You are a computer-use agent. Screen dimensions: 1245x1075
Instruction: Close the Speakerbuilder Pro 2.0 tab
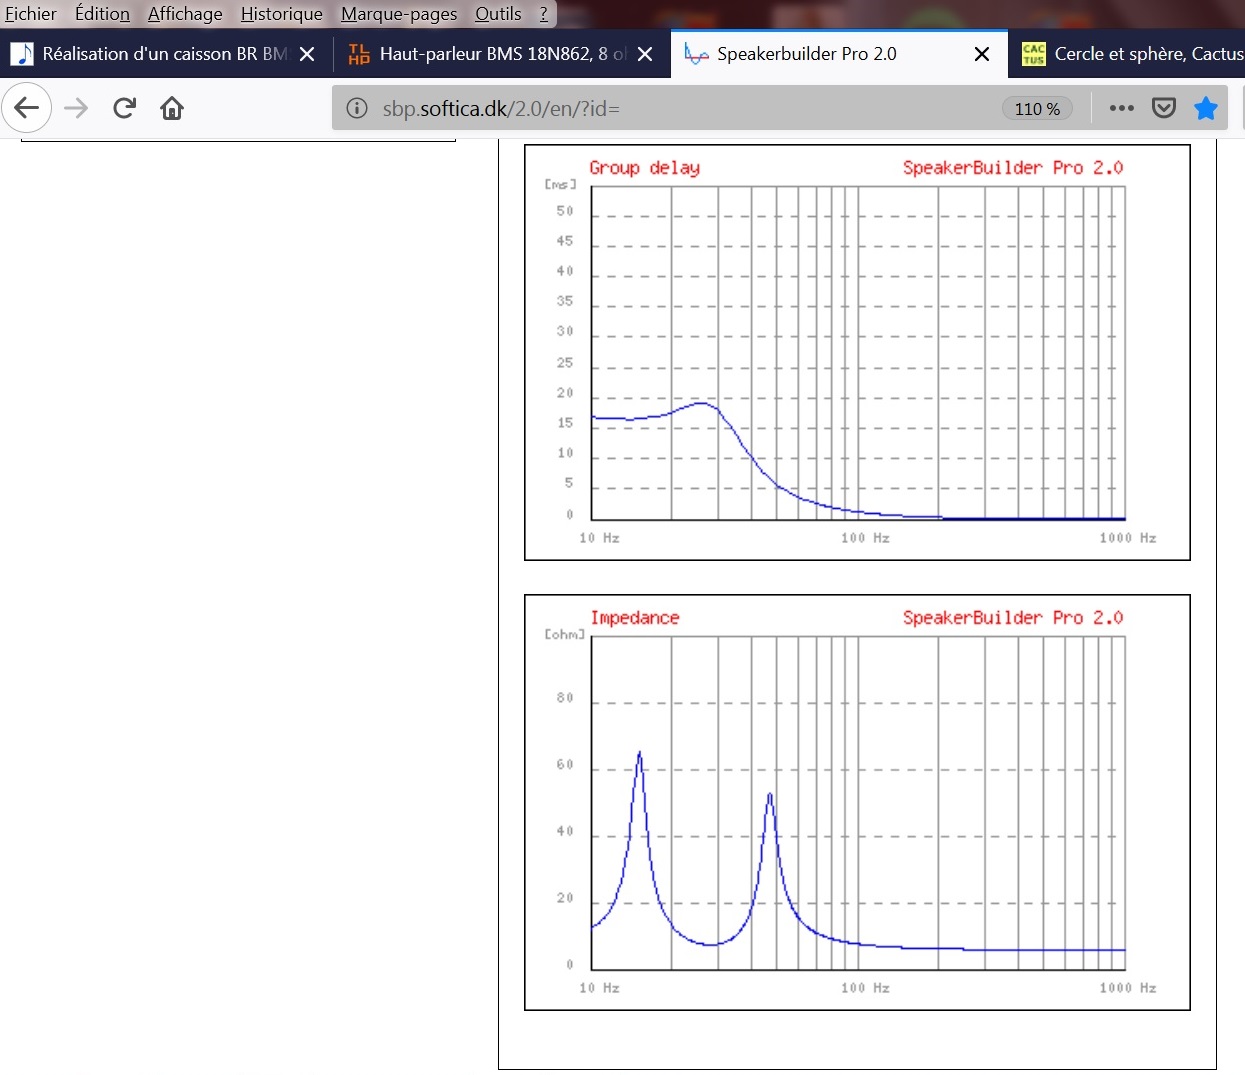pos(982,54)
